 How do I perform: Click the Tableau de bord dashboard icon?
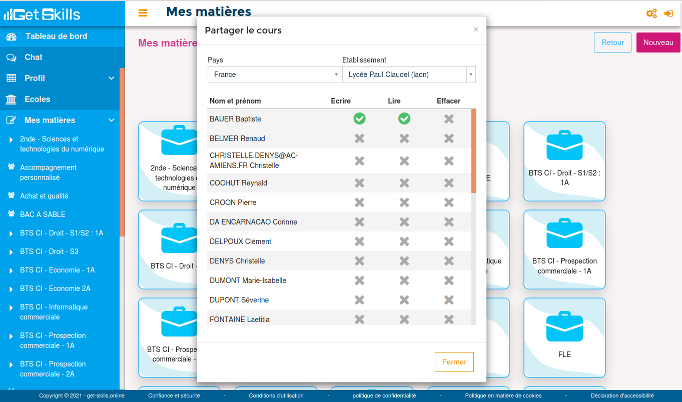(x=11, y=36)
